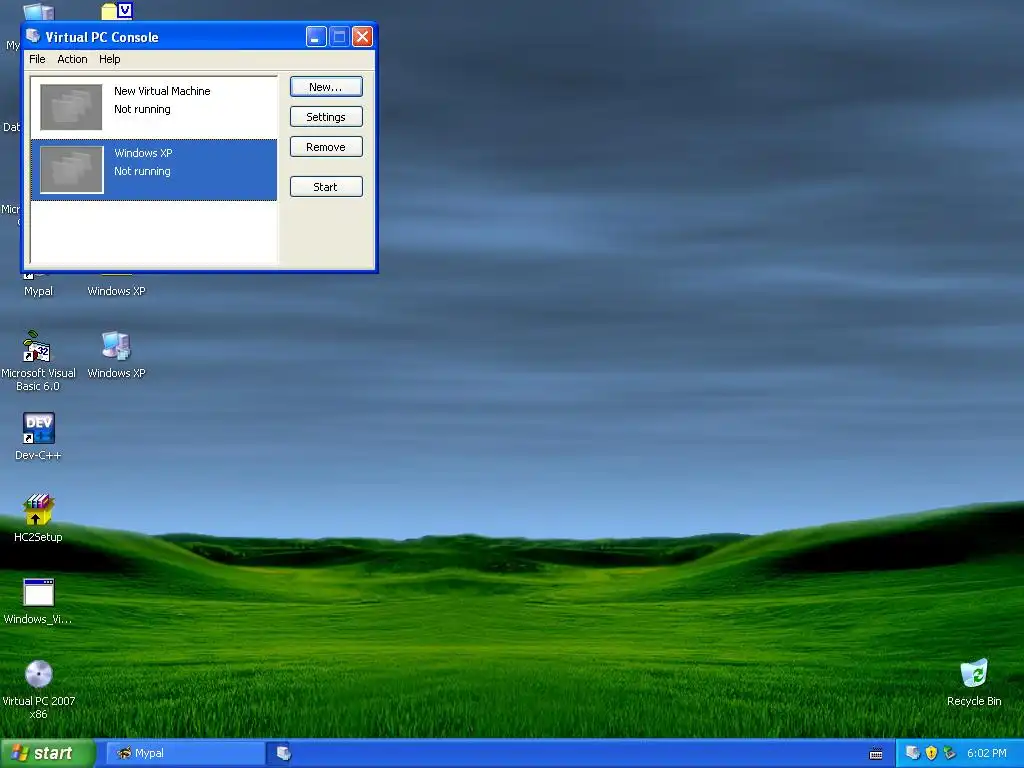Click the Remove button
The width and height of the screenshot is (1024, 768).
tap(326, 147)
